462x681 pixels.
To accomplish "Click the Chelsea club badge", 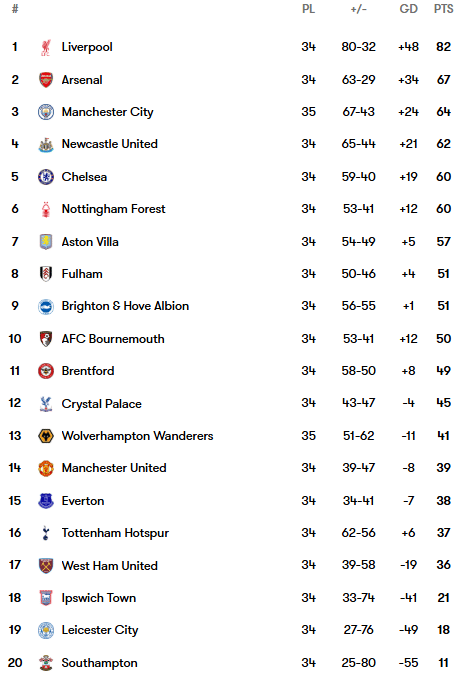I will tap(46, 177).
